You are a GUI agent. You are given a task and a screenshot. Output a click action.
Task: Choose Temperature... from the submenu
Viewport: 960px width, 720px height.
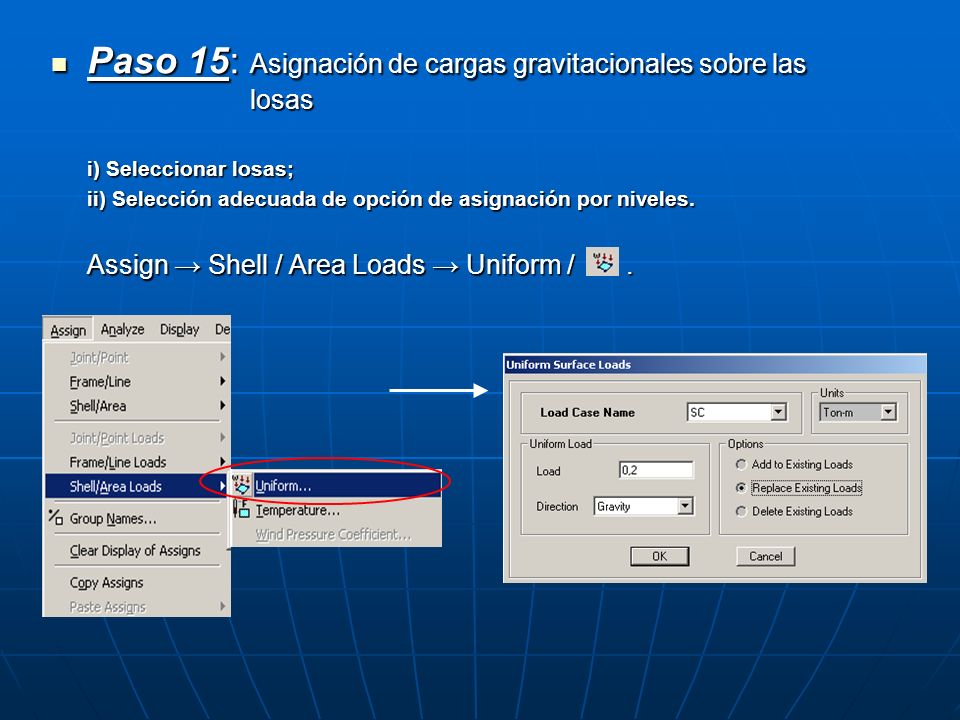tap(336, 510)
